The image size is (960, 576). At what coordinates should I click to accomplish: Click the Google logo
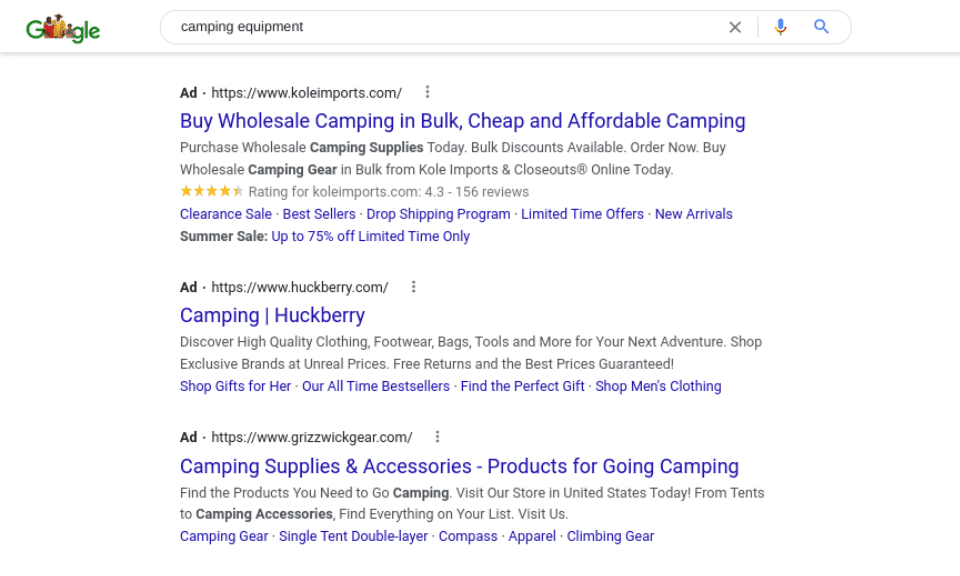(x=62, y=27)
